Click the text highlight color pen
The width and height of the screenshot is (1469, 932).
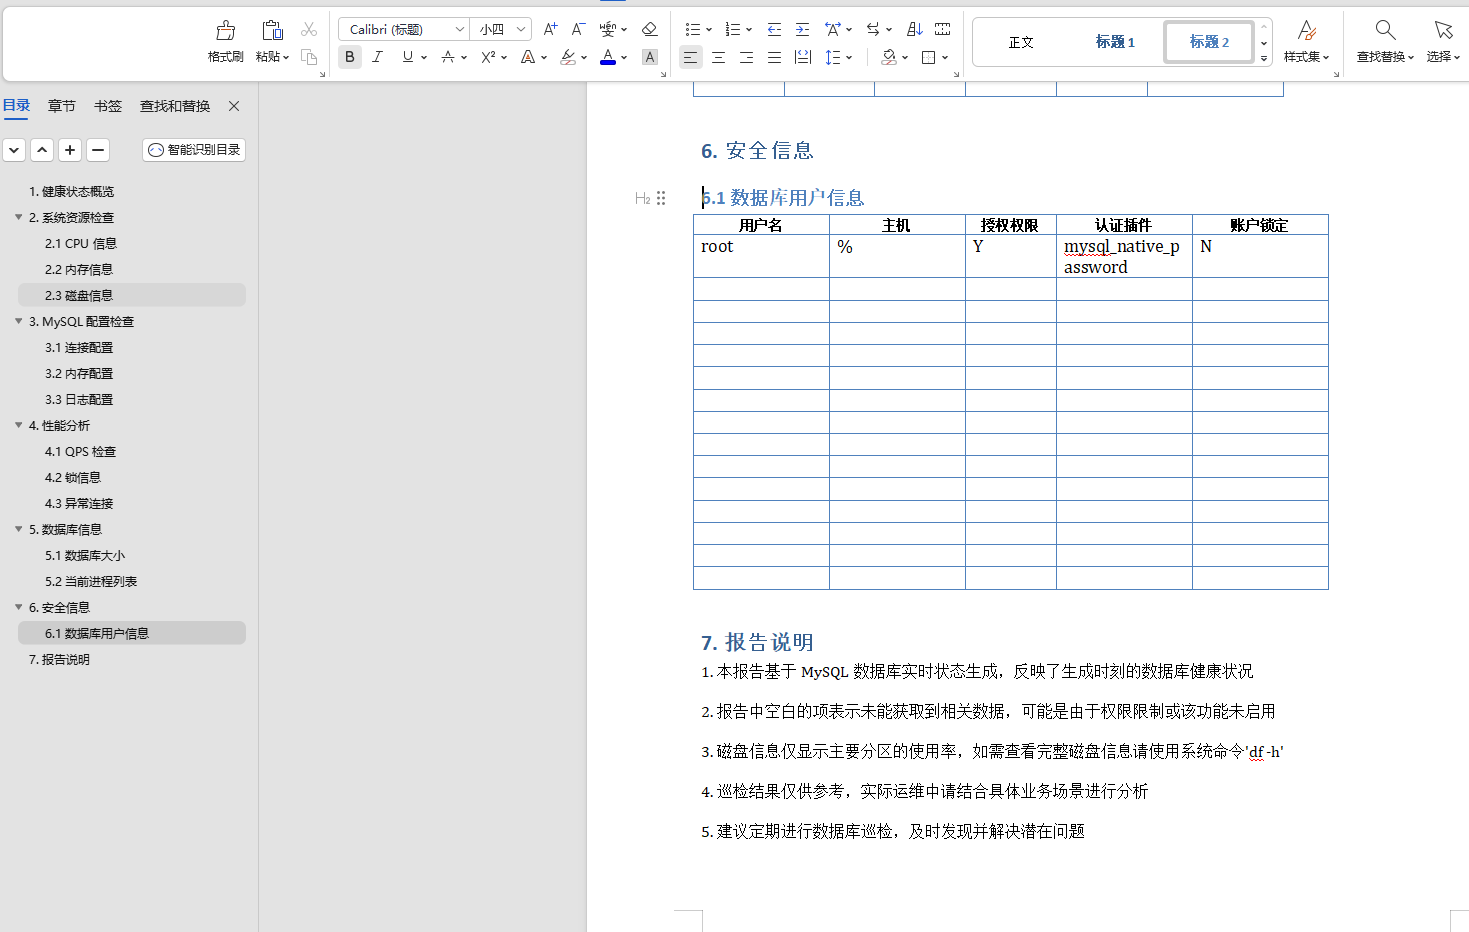pyautogui.click(x=568, y=57)
